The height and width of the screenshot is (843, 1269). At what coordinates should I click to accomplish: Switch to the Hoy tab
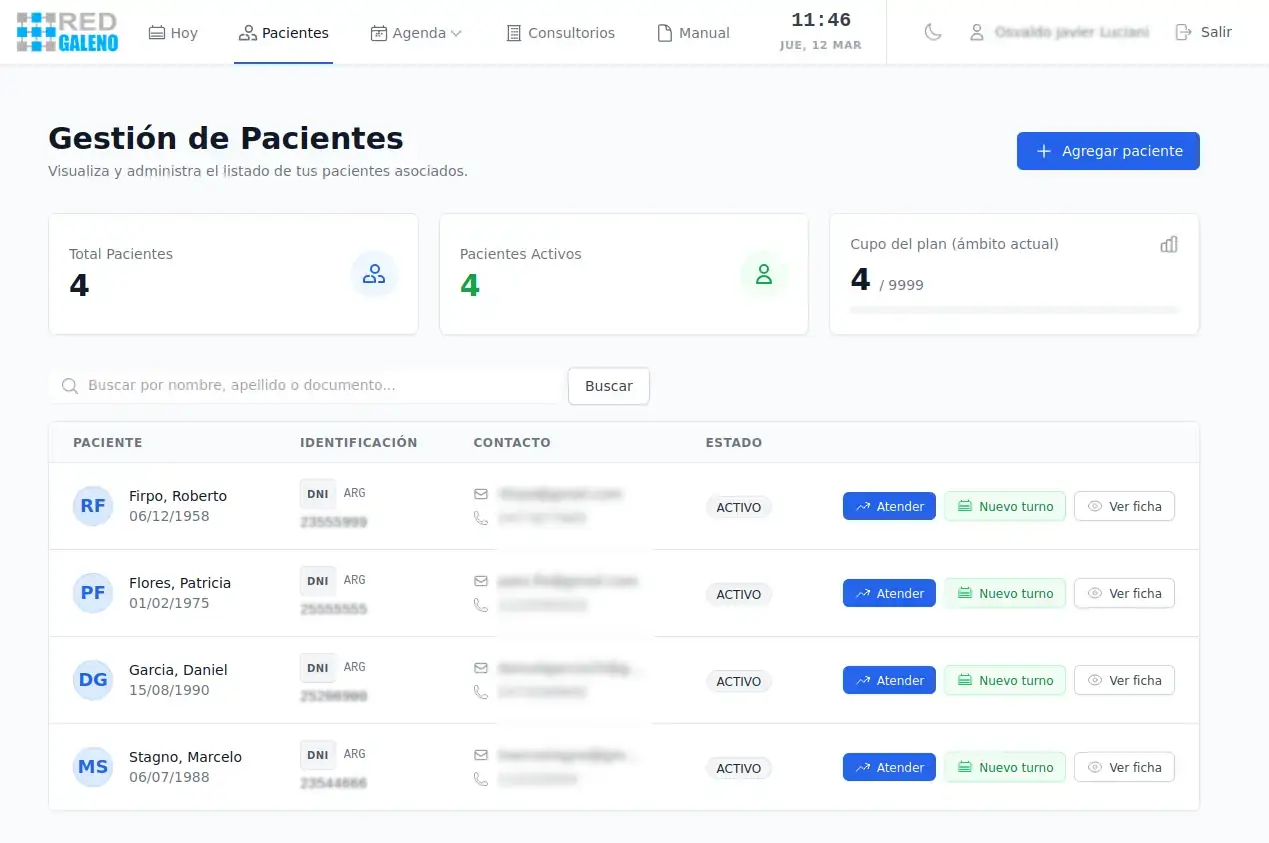click(172, 32)
